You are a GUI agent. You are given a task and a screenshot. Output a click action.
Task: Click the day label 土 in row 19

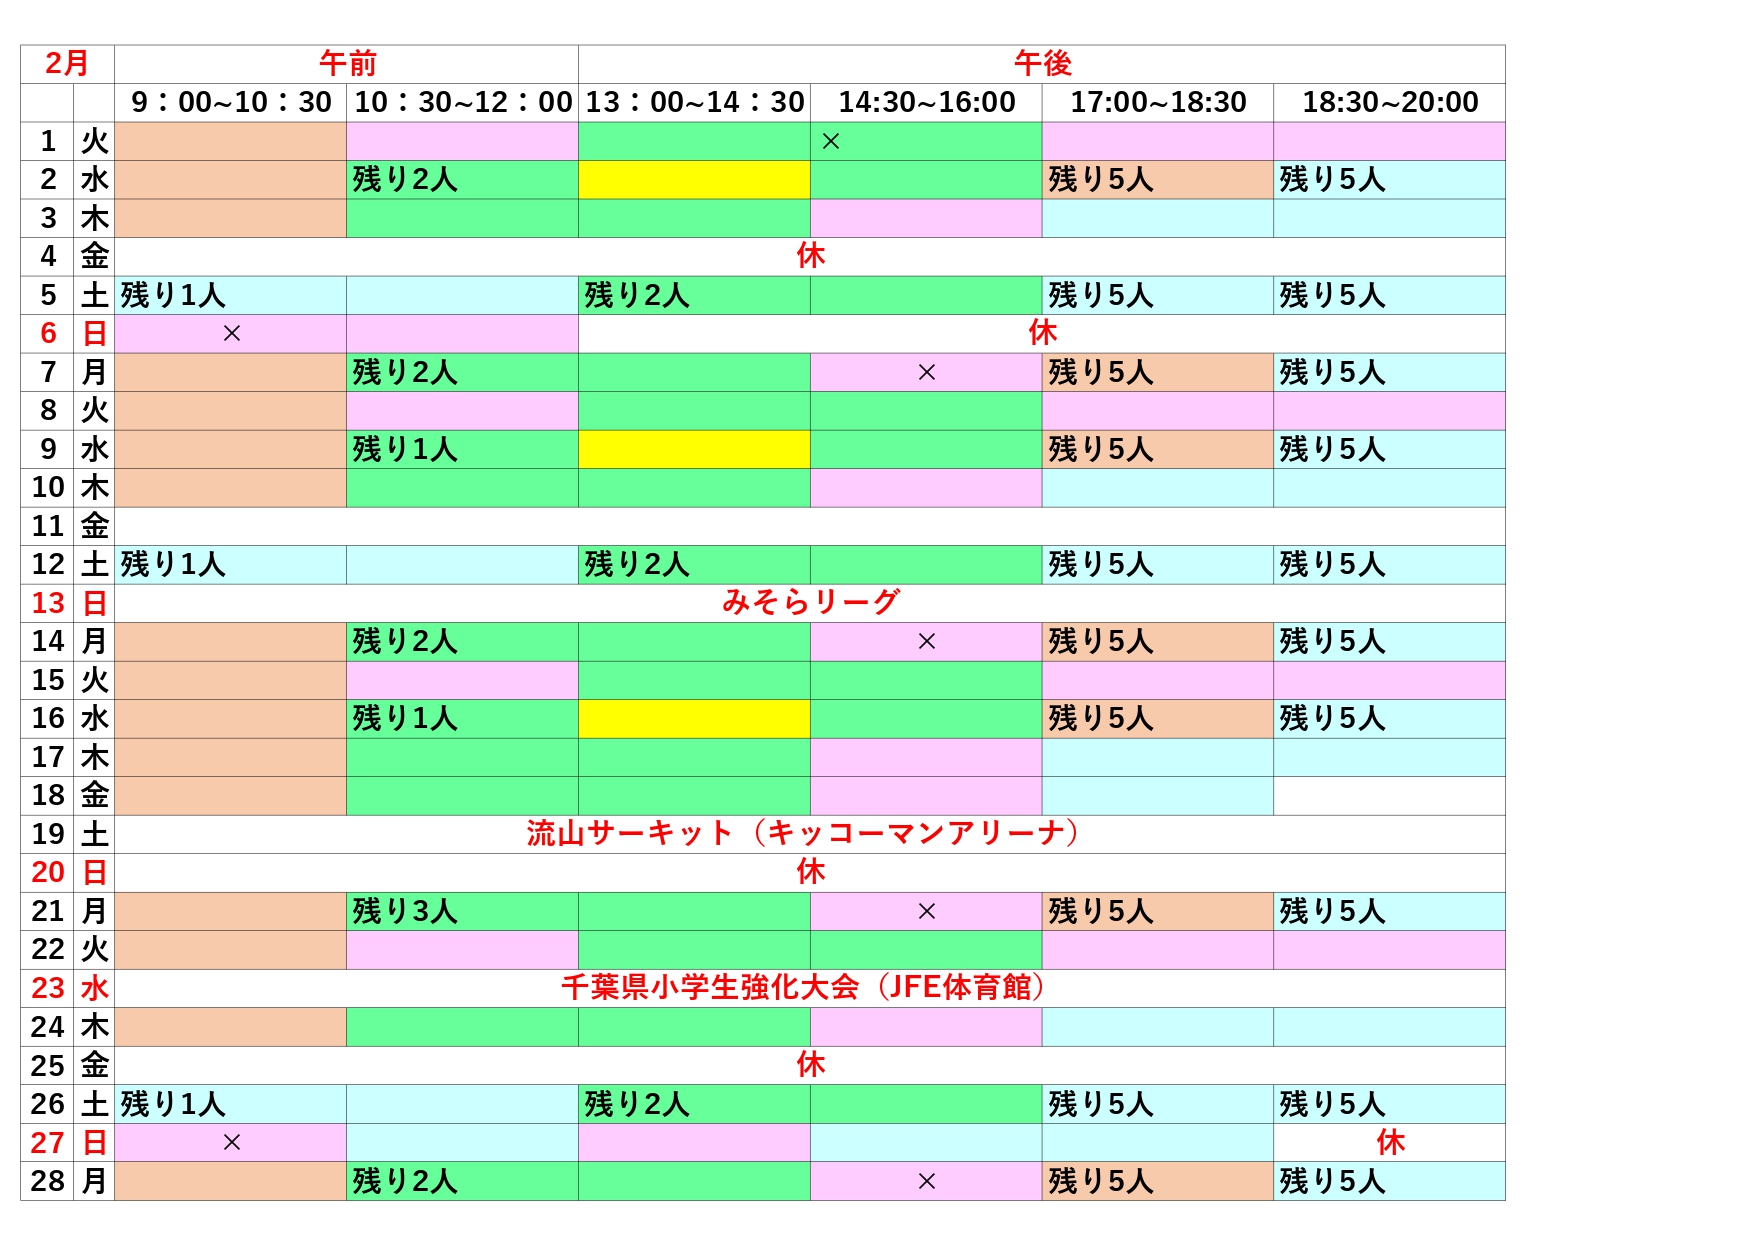click(94, 834)
